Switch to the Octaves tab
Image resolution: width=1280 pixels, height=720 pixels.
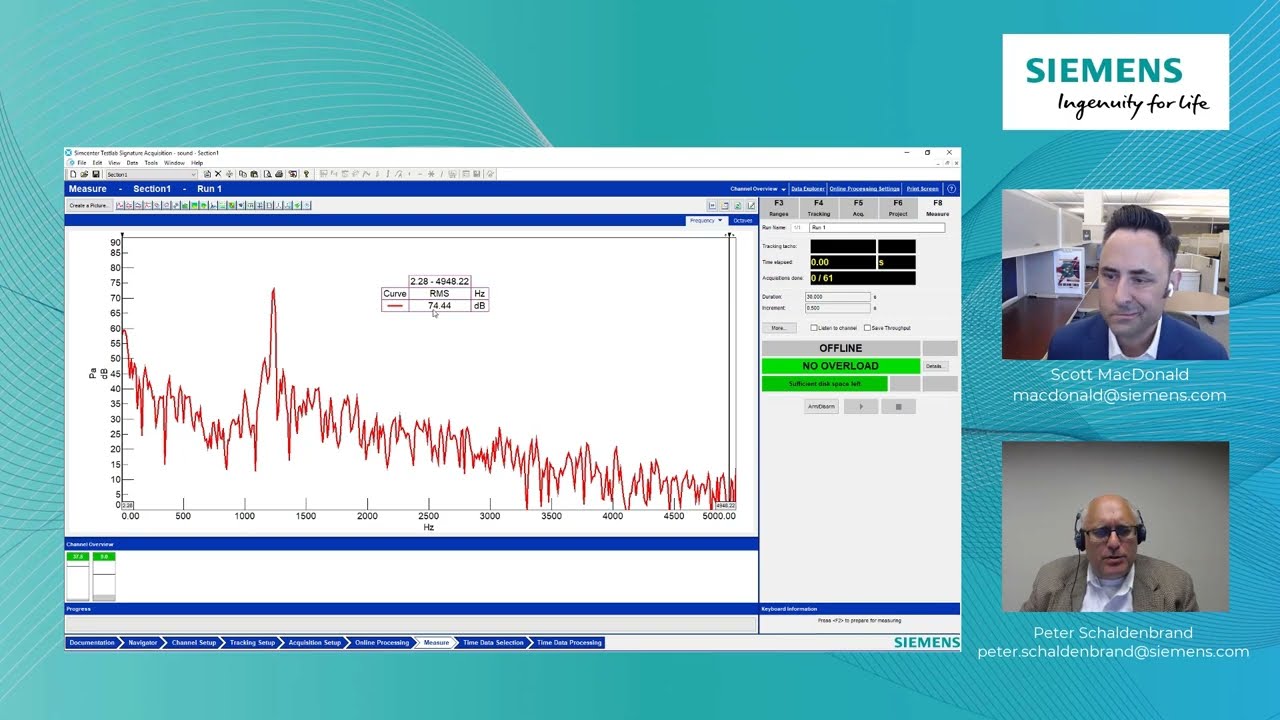(x=742, y=220)
